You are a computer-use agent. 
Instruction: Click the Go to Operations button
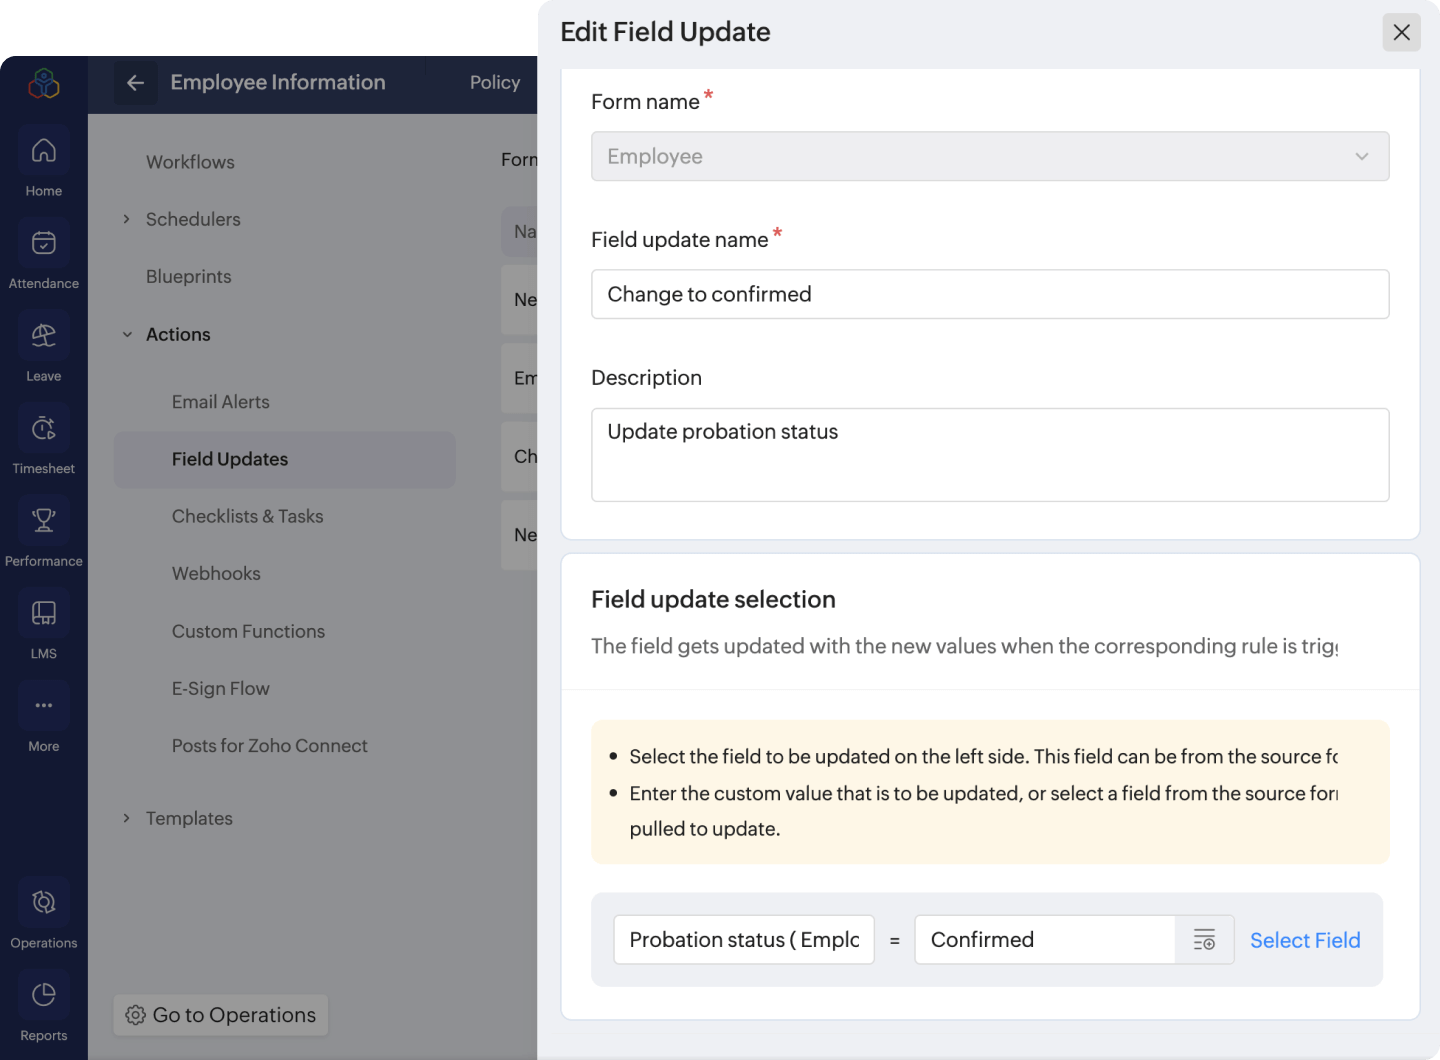221,1015
